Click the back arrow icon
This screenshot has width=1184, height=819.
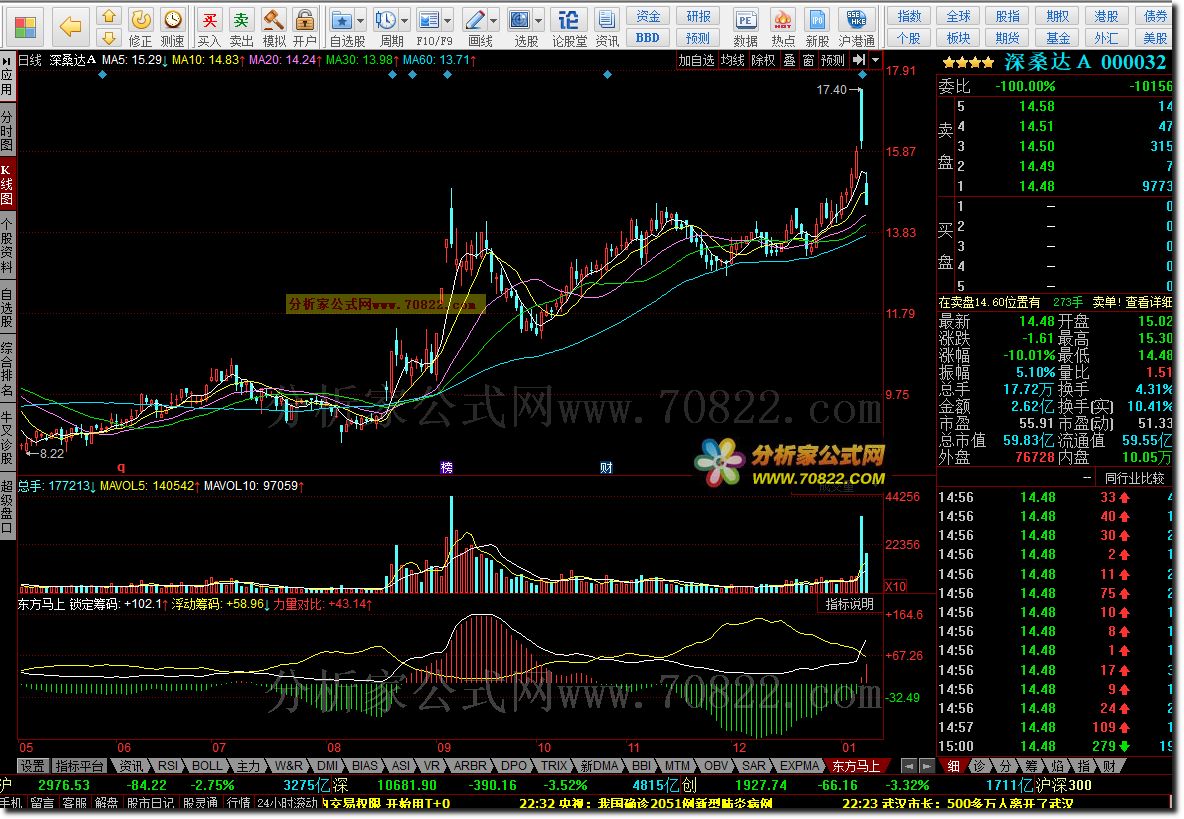click(x=70, y=27)
